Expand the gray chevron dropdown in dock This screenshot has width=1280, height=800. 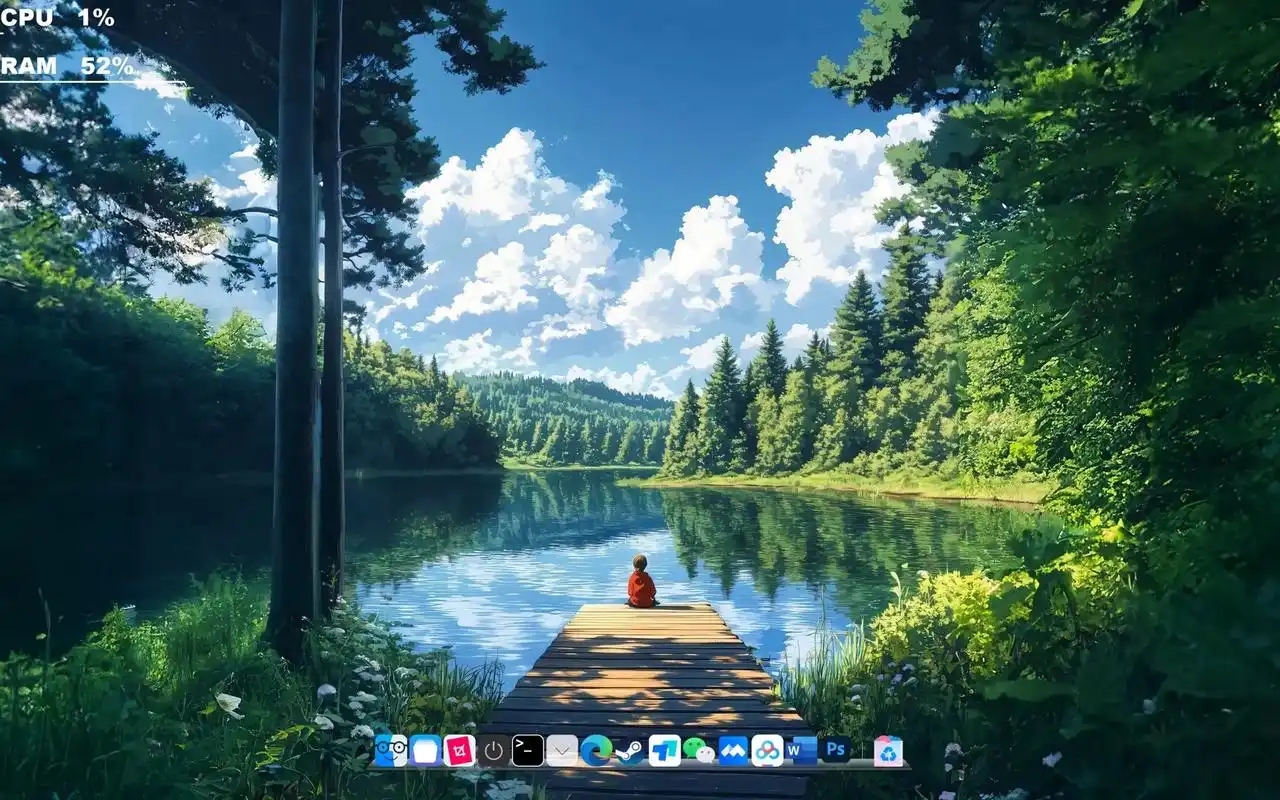pos(562,750)
